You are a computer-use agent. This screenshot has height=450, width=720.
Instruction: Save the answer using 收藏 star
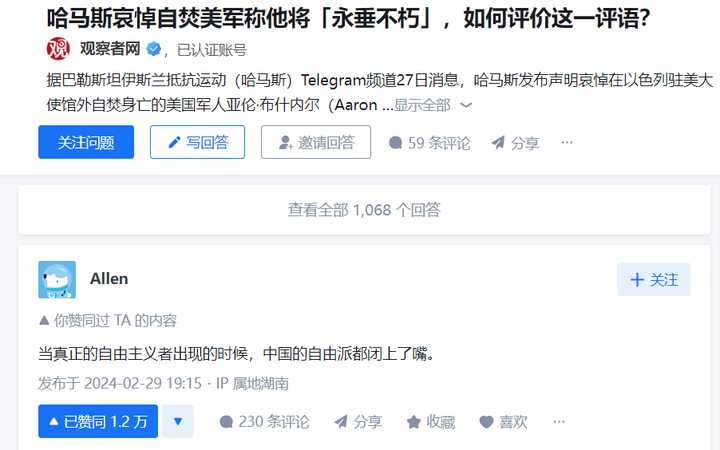pyautogui.click(x=431, y=422)
